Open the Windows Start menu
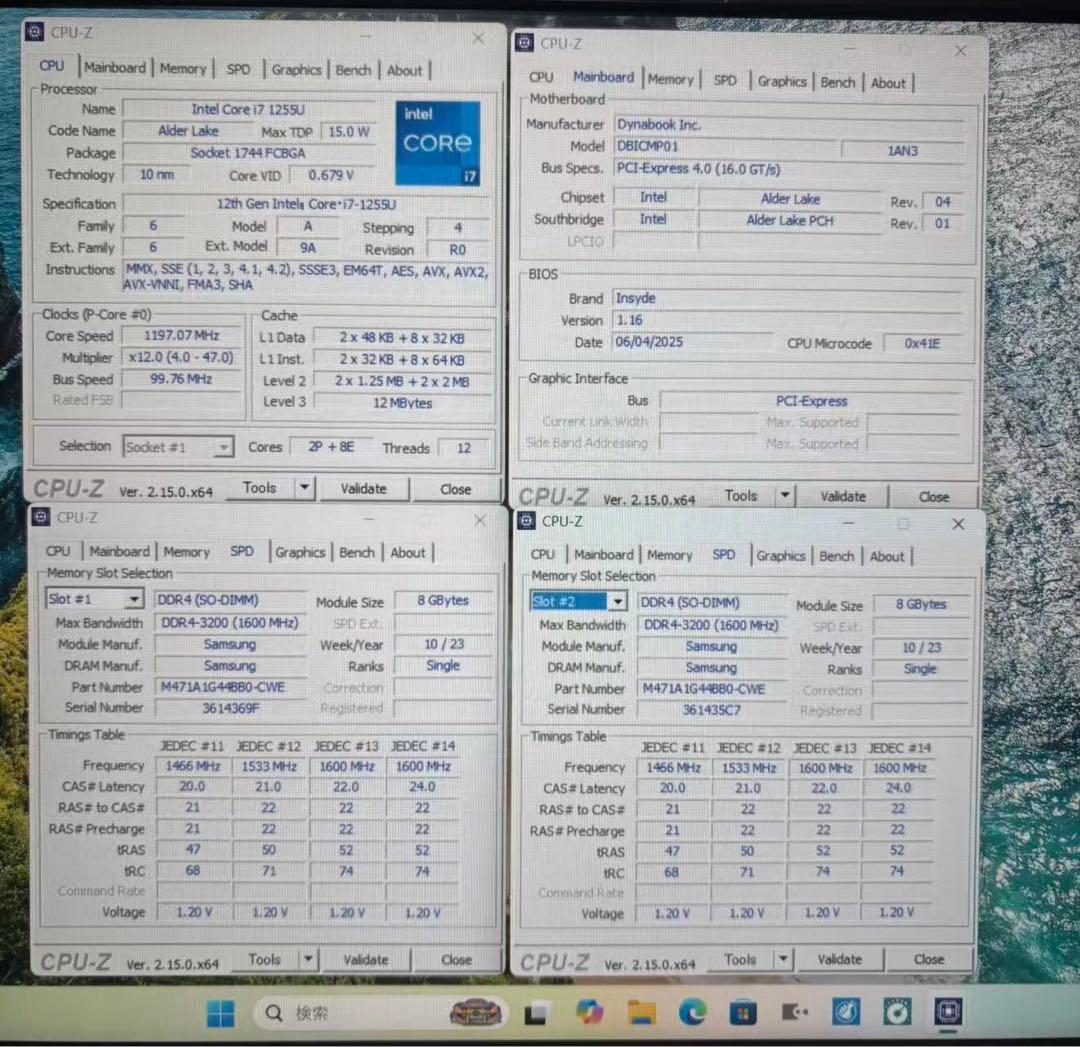Screen dimensions: 1080x1047 point(221,1013)
